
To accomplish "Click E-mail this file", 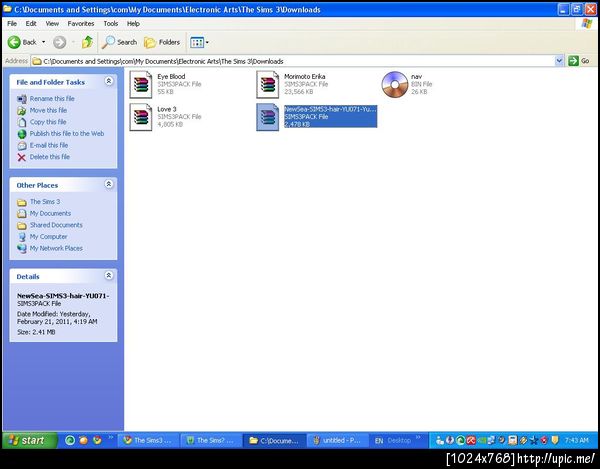I will point(49,145).
